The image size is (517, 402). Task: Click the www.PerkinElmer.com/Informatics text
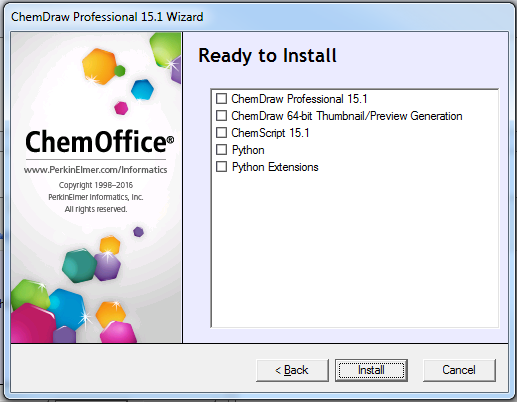[95, 170]
